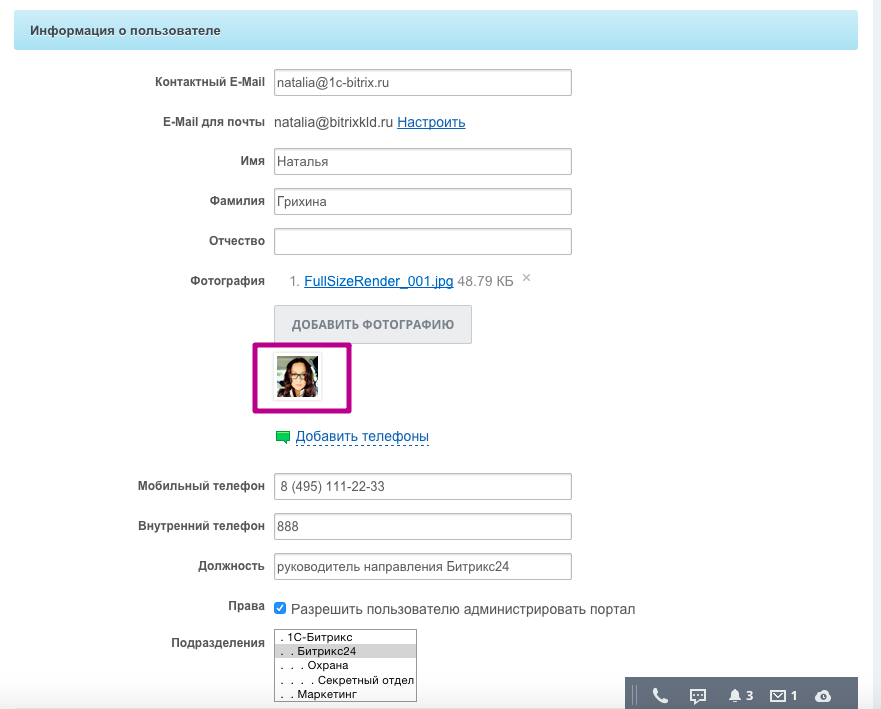The image size is (881, 709).
Task: Click the green icon beside Добавить телефоны
Action: (283, 437)
